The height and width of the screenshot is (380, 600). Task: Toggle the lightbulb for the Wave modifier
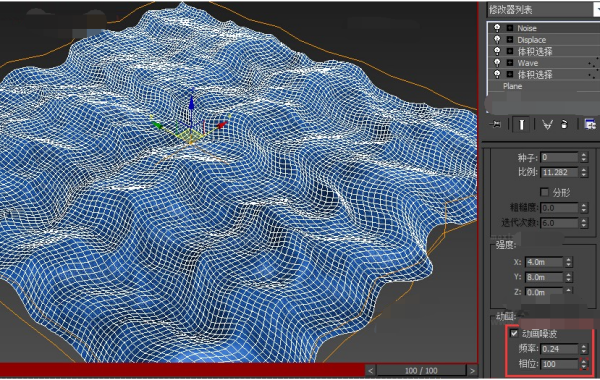coord(497,62)
